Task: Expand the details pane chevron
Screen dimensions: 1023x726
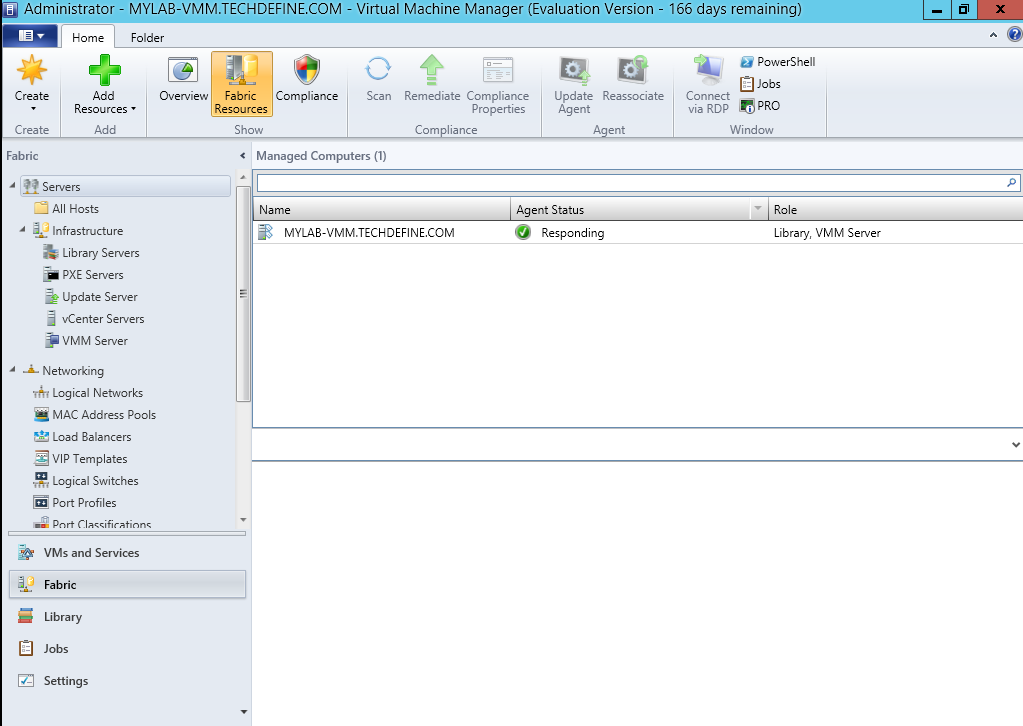Action: pos(1015,445)
